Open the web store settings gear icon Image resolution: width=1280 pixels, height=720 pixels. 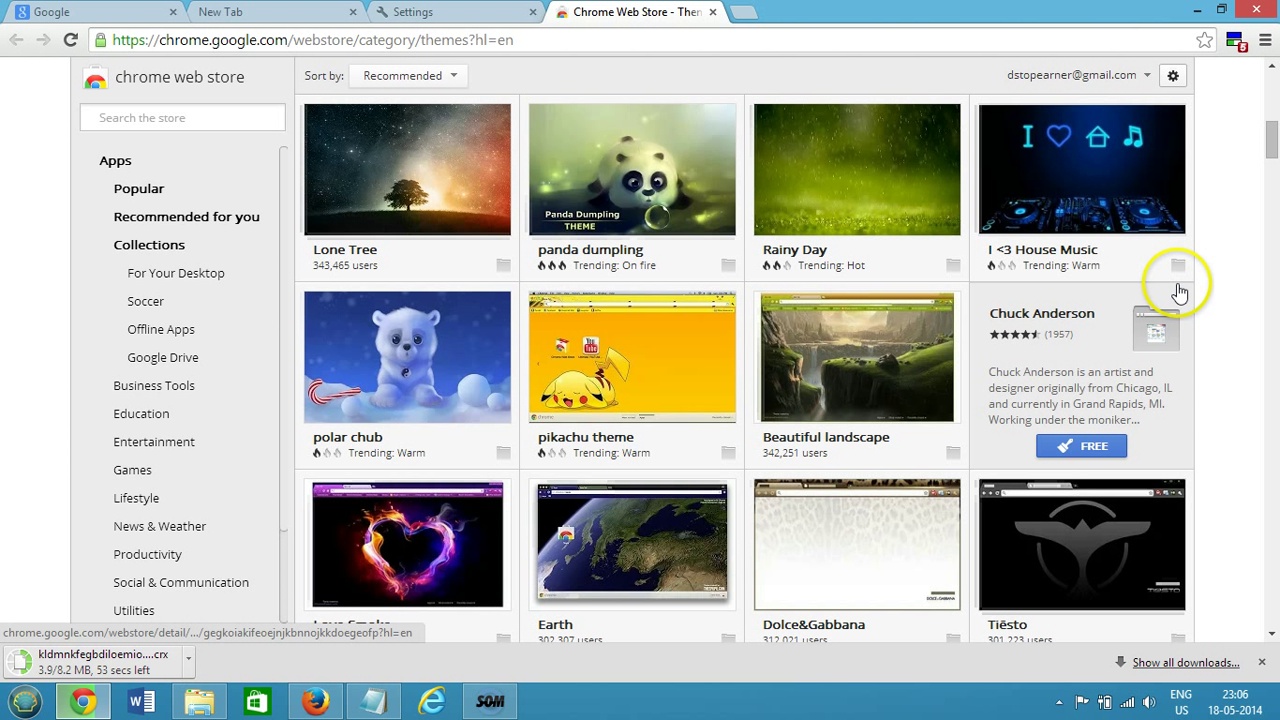(x=1173, y=76)
